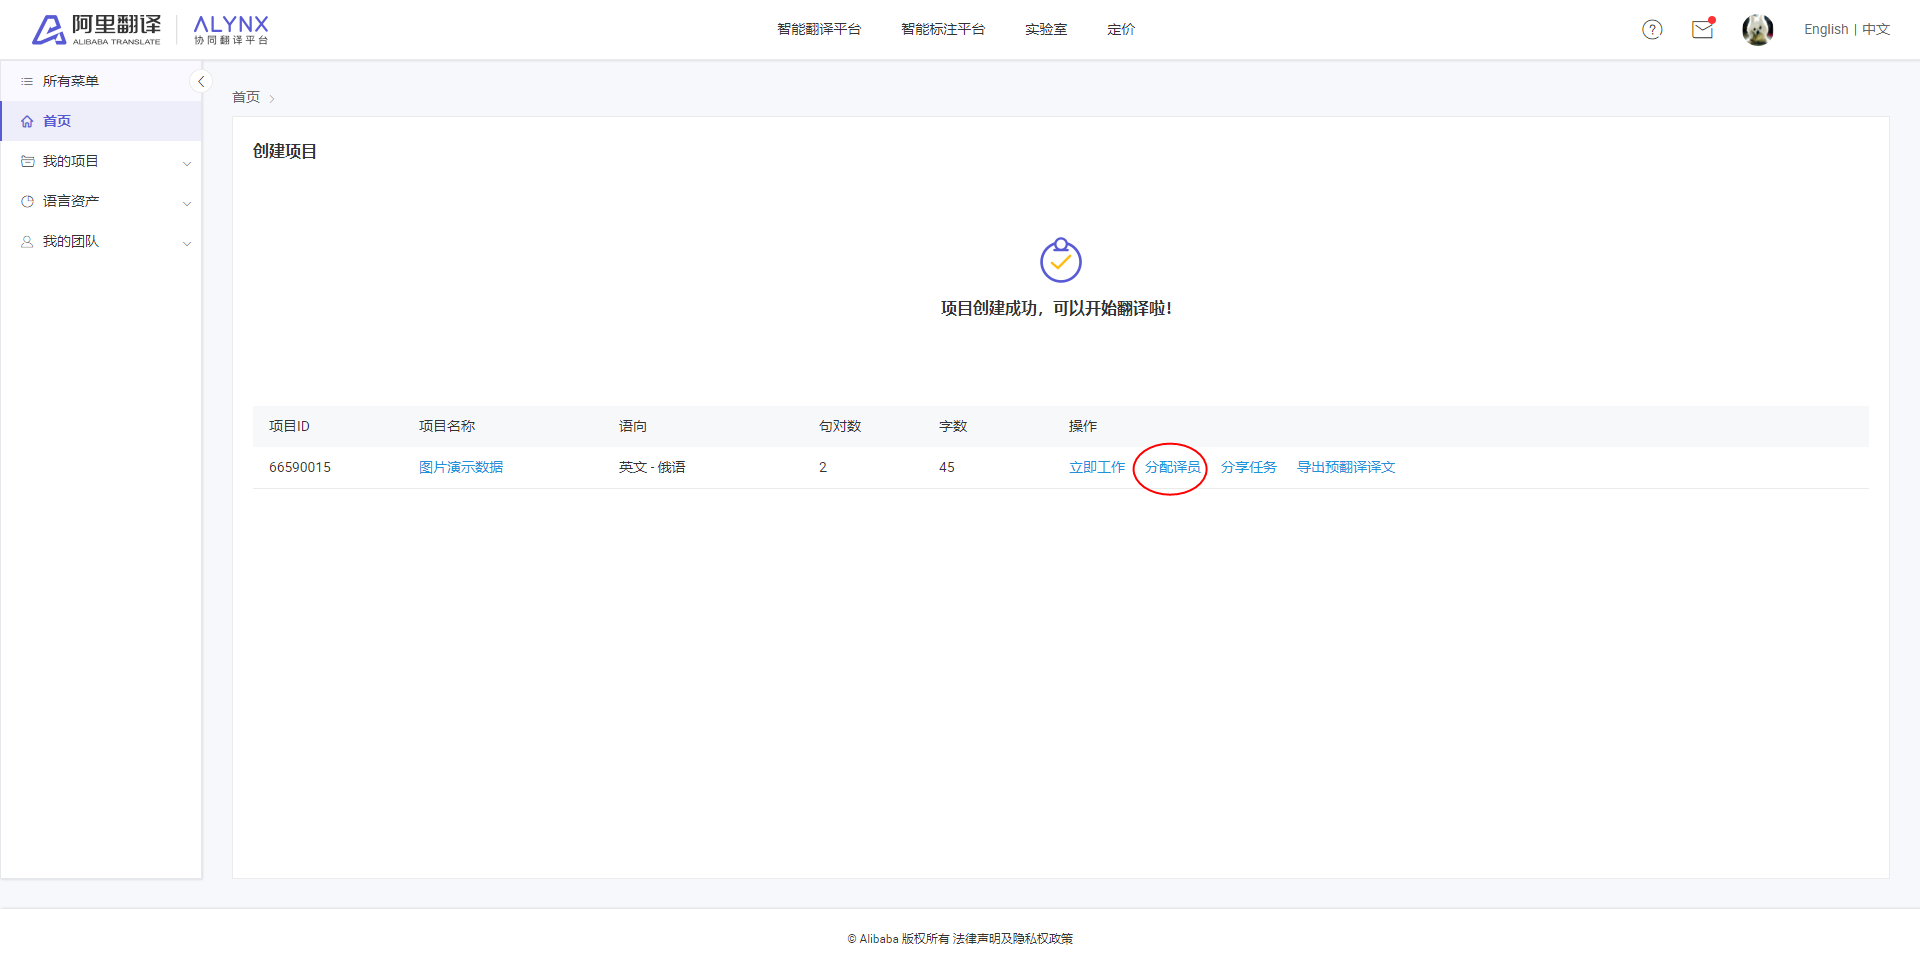The width and height of the screenshot is (1920, 969).
Task: Click the 操作 column header
Action: 1083,426
